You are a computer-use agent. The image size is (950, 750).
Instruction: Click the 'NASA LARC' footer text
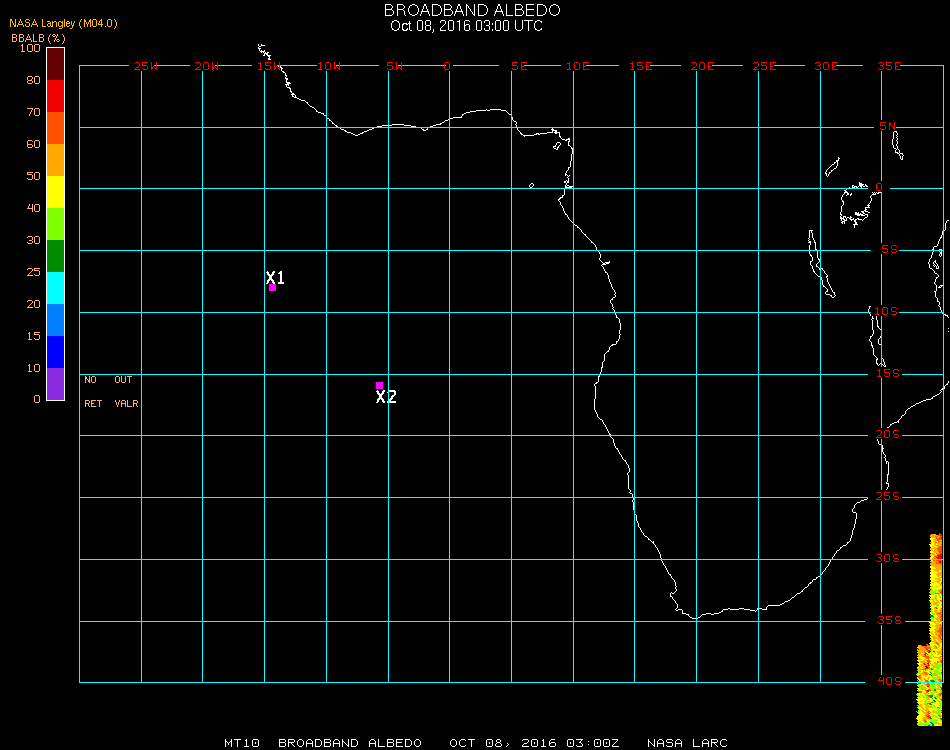[x=688, y=743]
